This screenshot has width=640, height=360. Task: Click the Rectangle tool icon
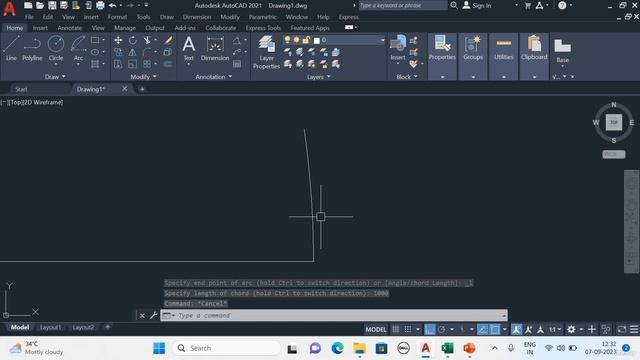(95, 40)
